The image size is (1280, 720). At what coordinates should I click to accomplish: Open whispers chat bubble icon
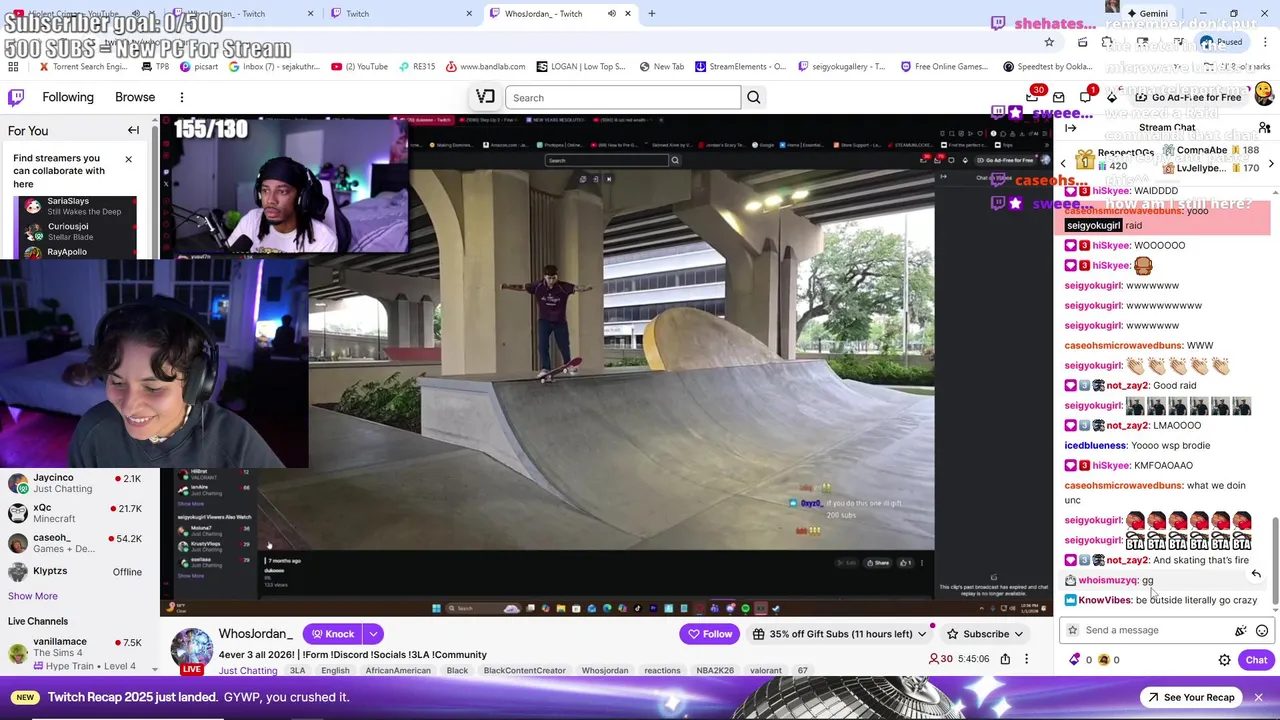[1086, 97]
